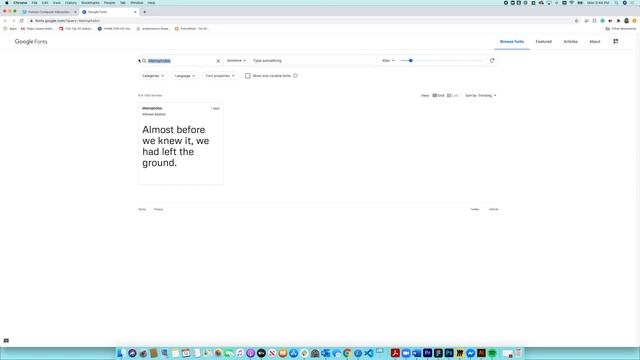Open the Chrome File menu
The width and height of the screenshot is (640, 360).
(x=34, y=3)
